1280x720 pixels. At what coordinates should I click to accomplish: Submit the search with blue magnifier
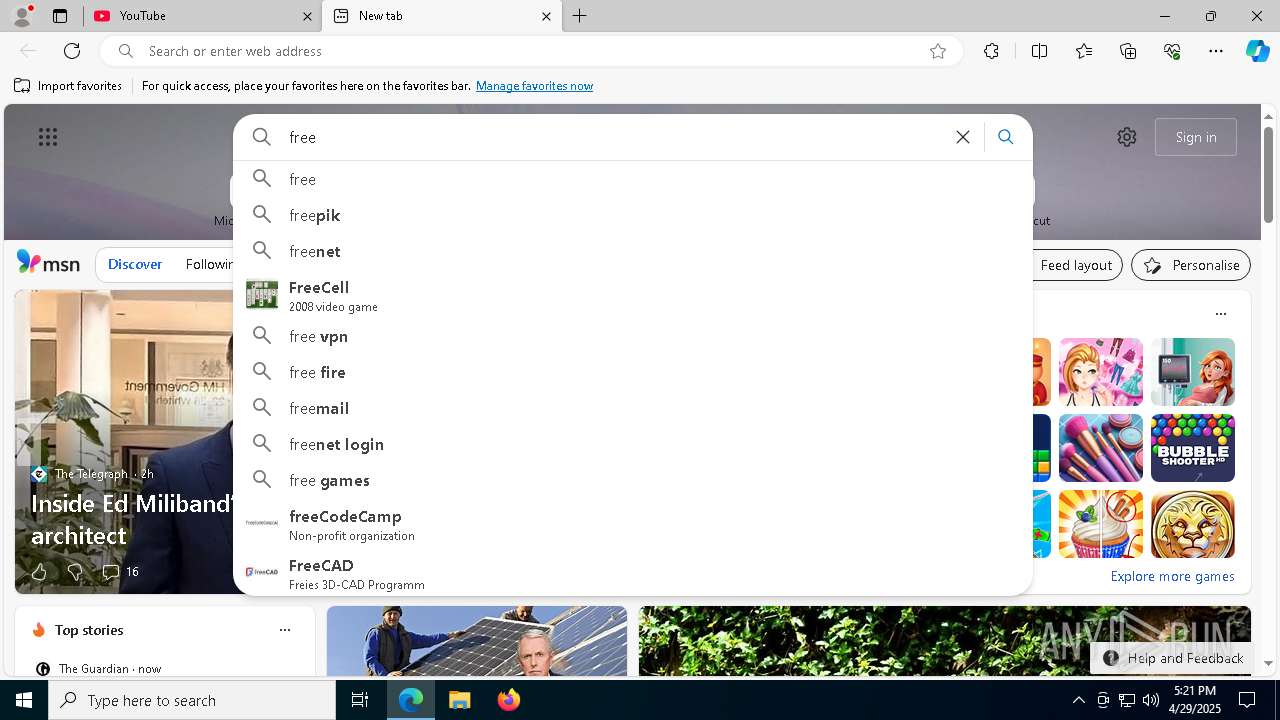click(1006, 137)
